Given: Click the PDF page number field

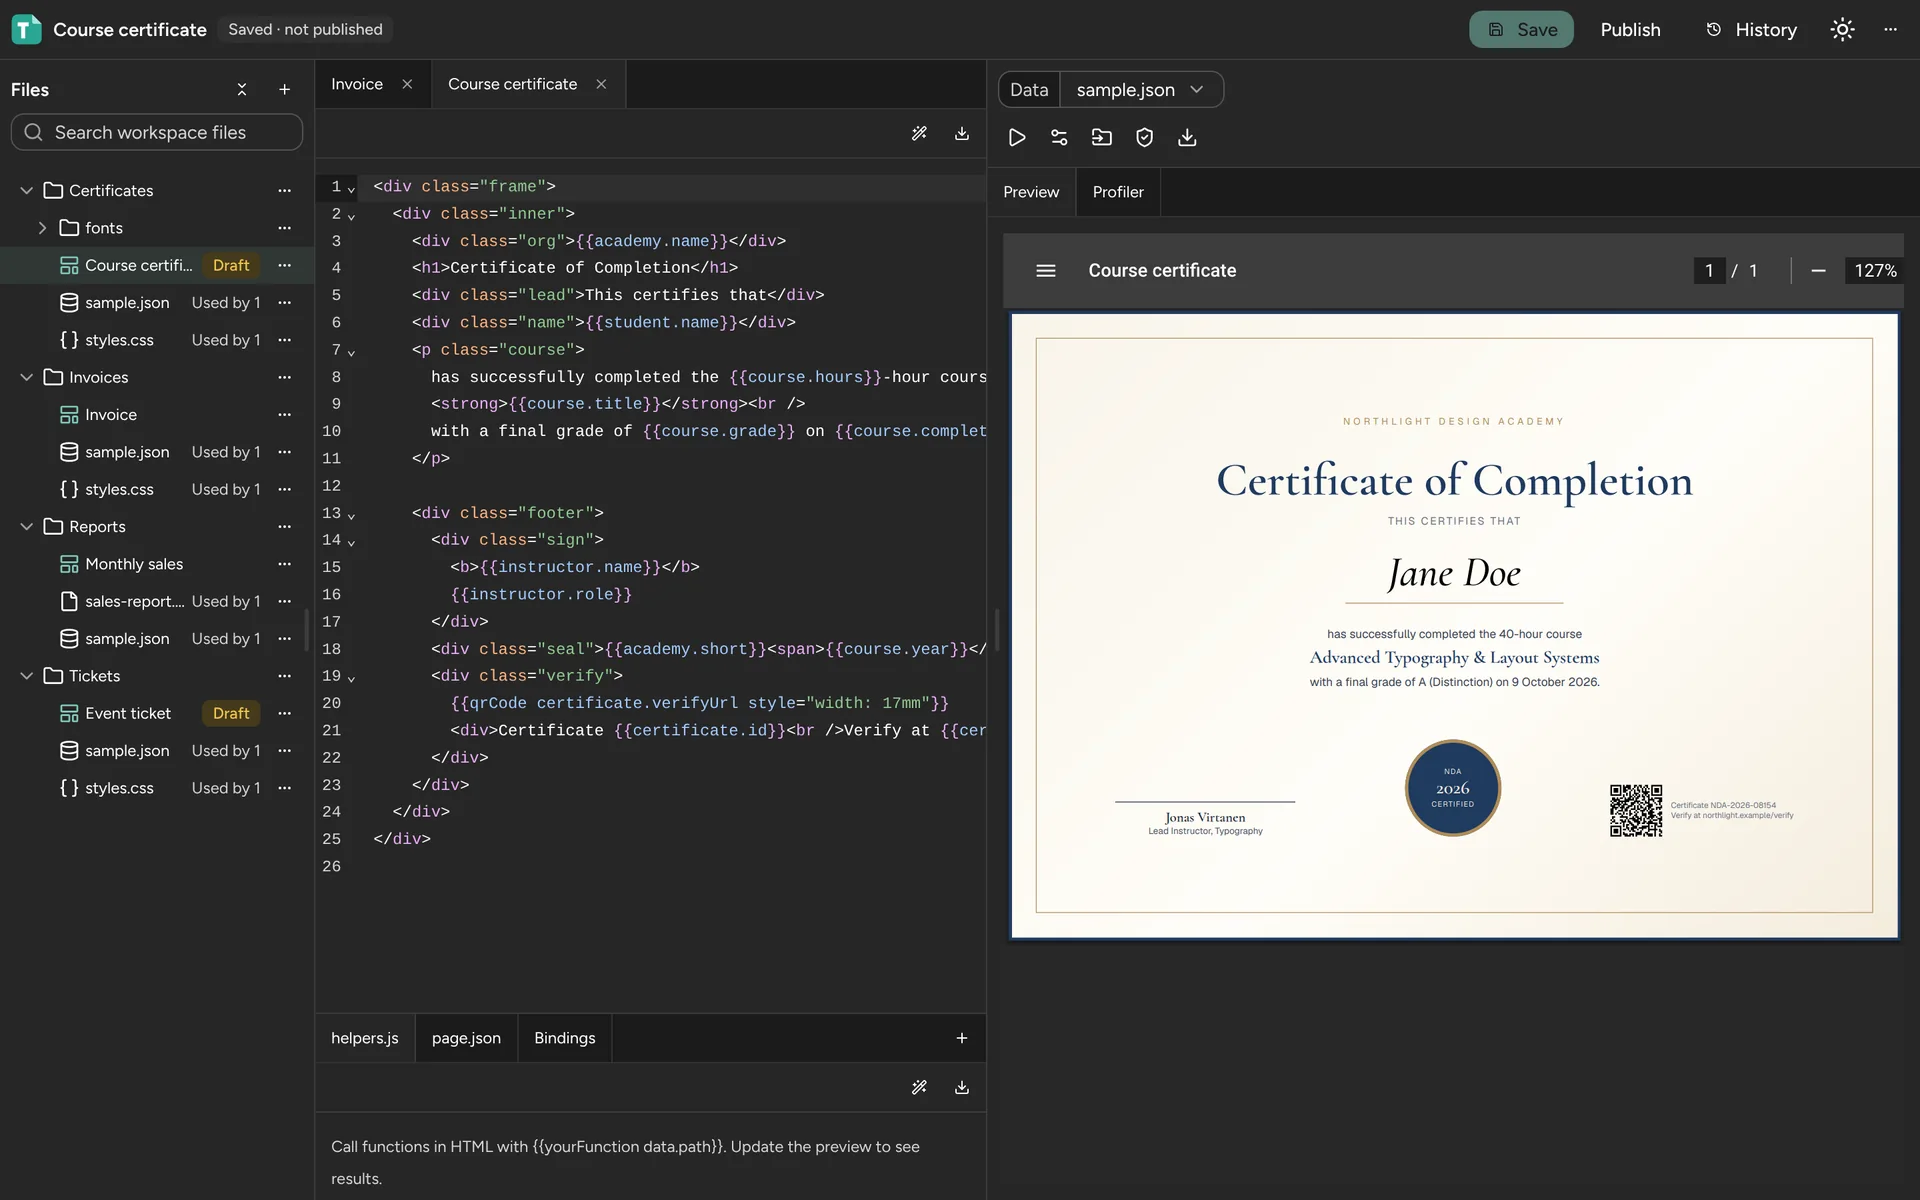Looking at the screenshot, I should pos(1709,271).
